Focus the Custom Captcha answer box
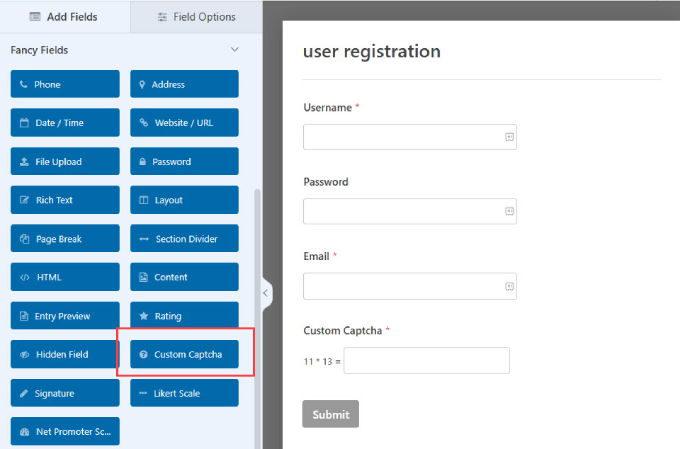 [426, 360]
